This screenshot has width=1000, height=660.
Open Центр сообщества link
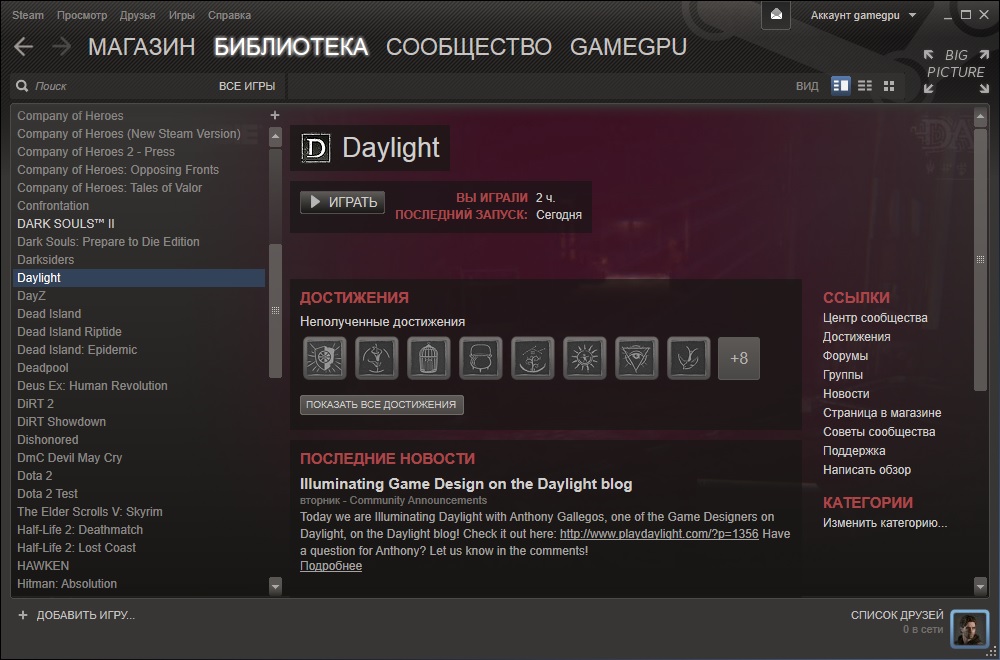coord(875,318)
